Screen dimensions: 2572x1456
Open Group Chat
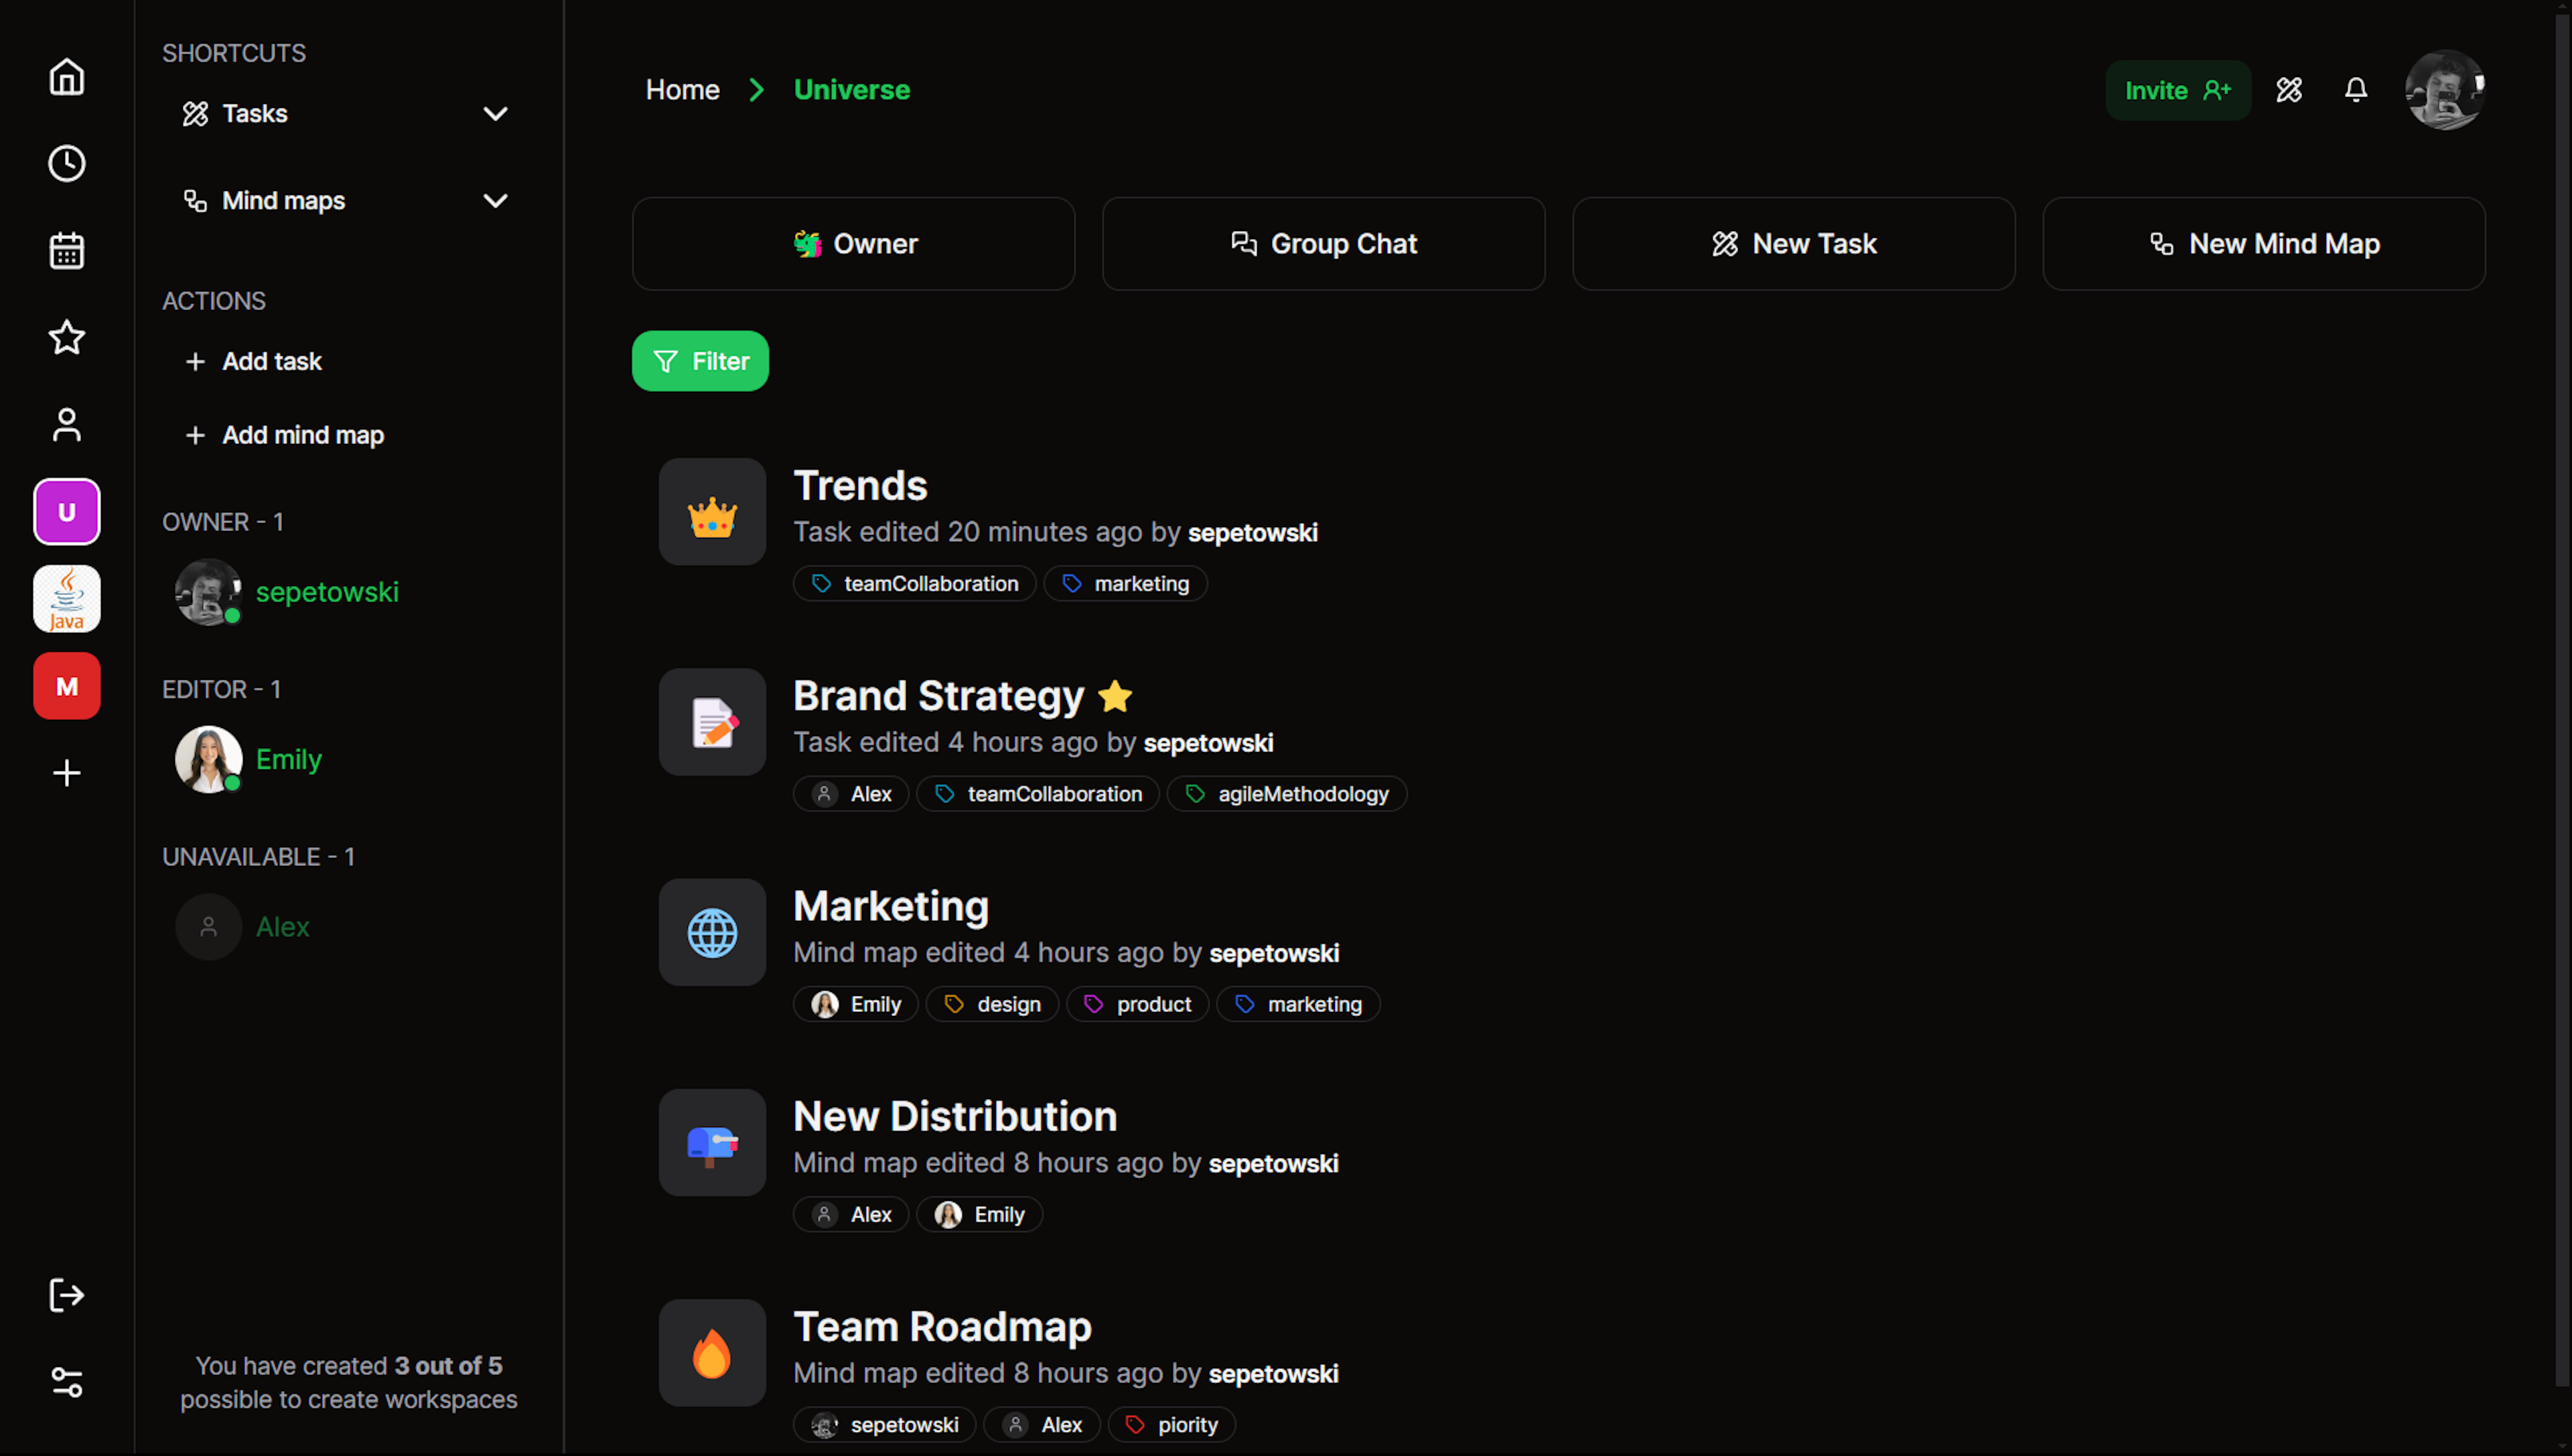[1323, 244]
